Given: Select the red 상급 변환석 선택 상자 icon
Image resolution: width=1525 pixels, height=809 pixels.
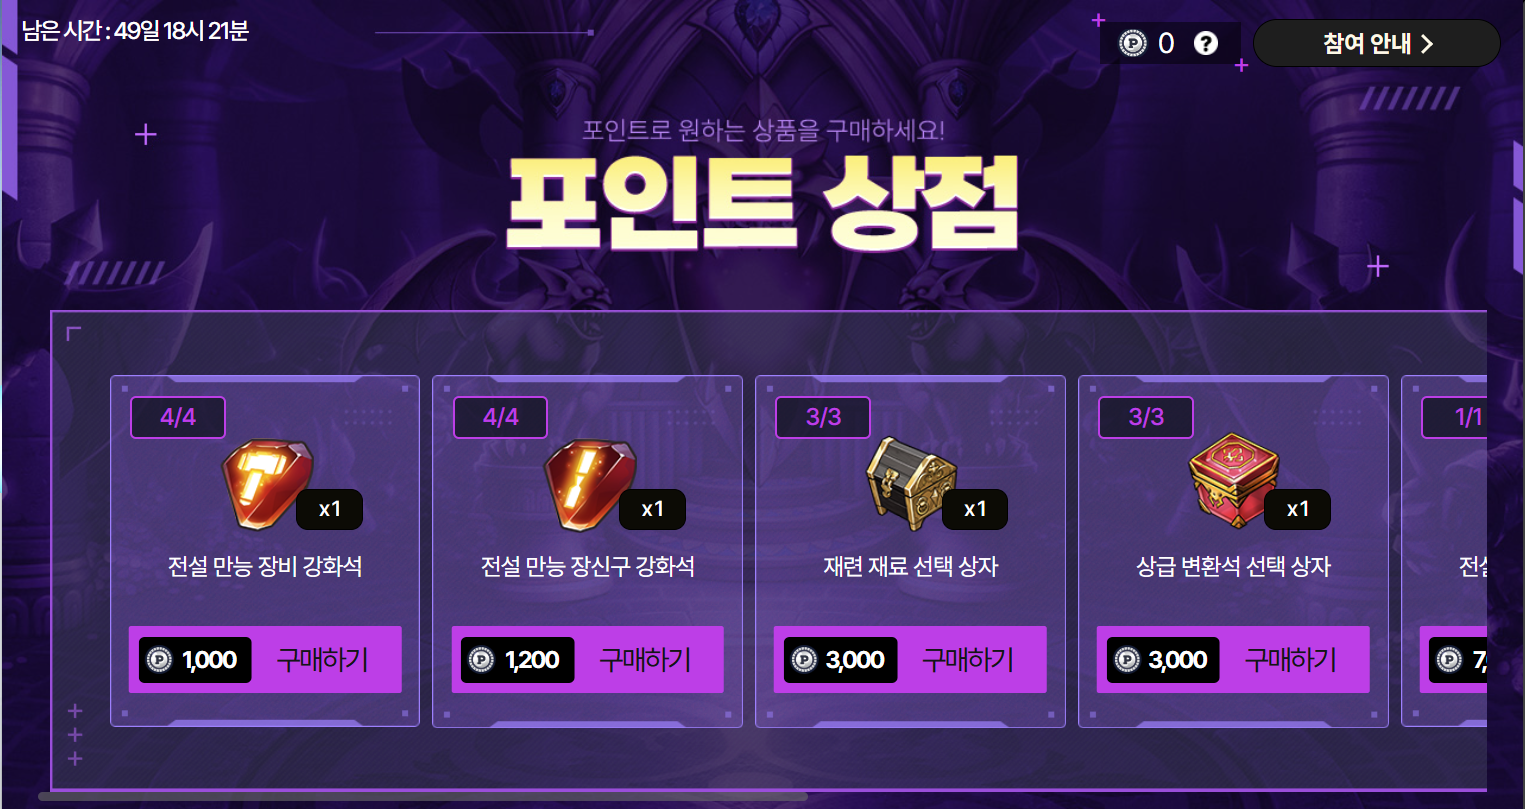Looking at the screenshot, I should 1233,481.
